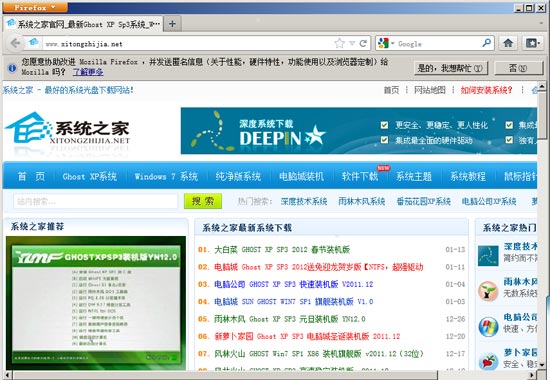Open 雨林木风 Ghost XP SP3 元旦装机版 link
The width and height of the screenshot is (550, 380).
tap(290, 319)
